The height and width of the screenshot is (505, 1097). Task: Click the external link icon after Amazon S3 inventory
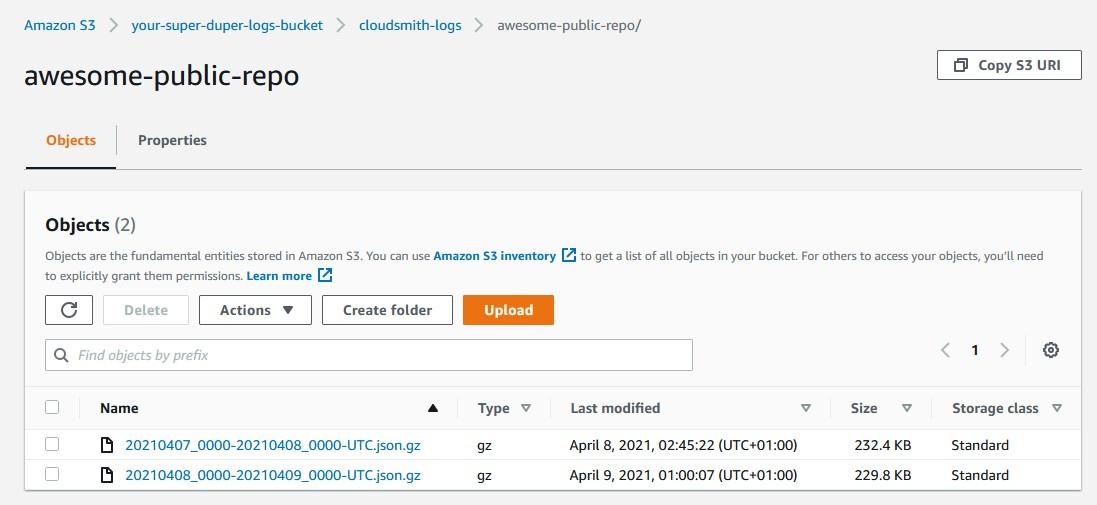coord(569,255)
